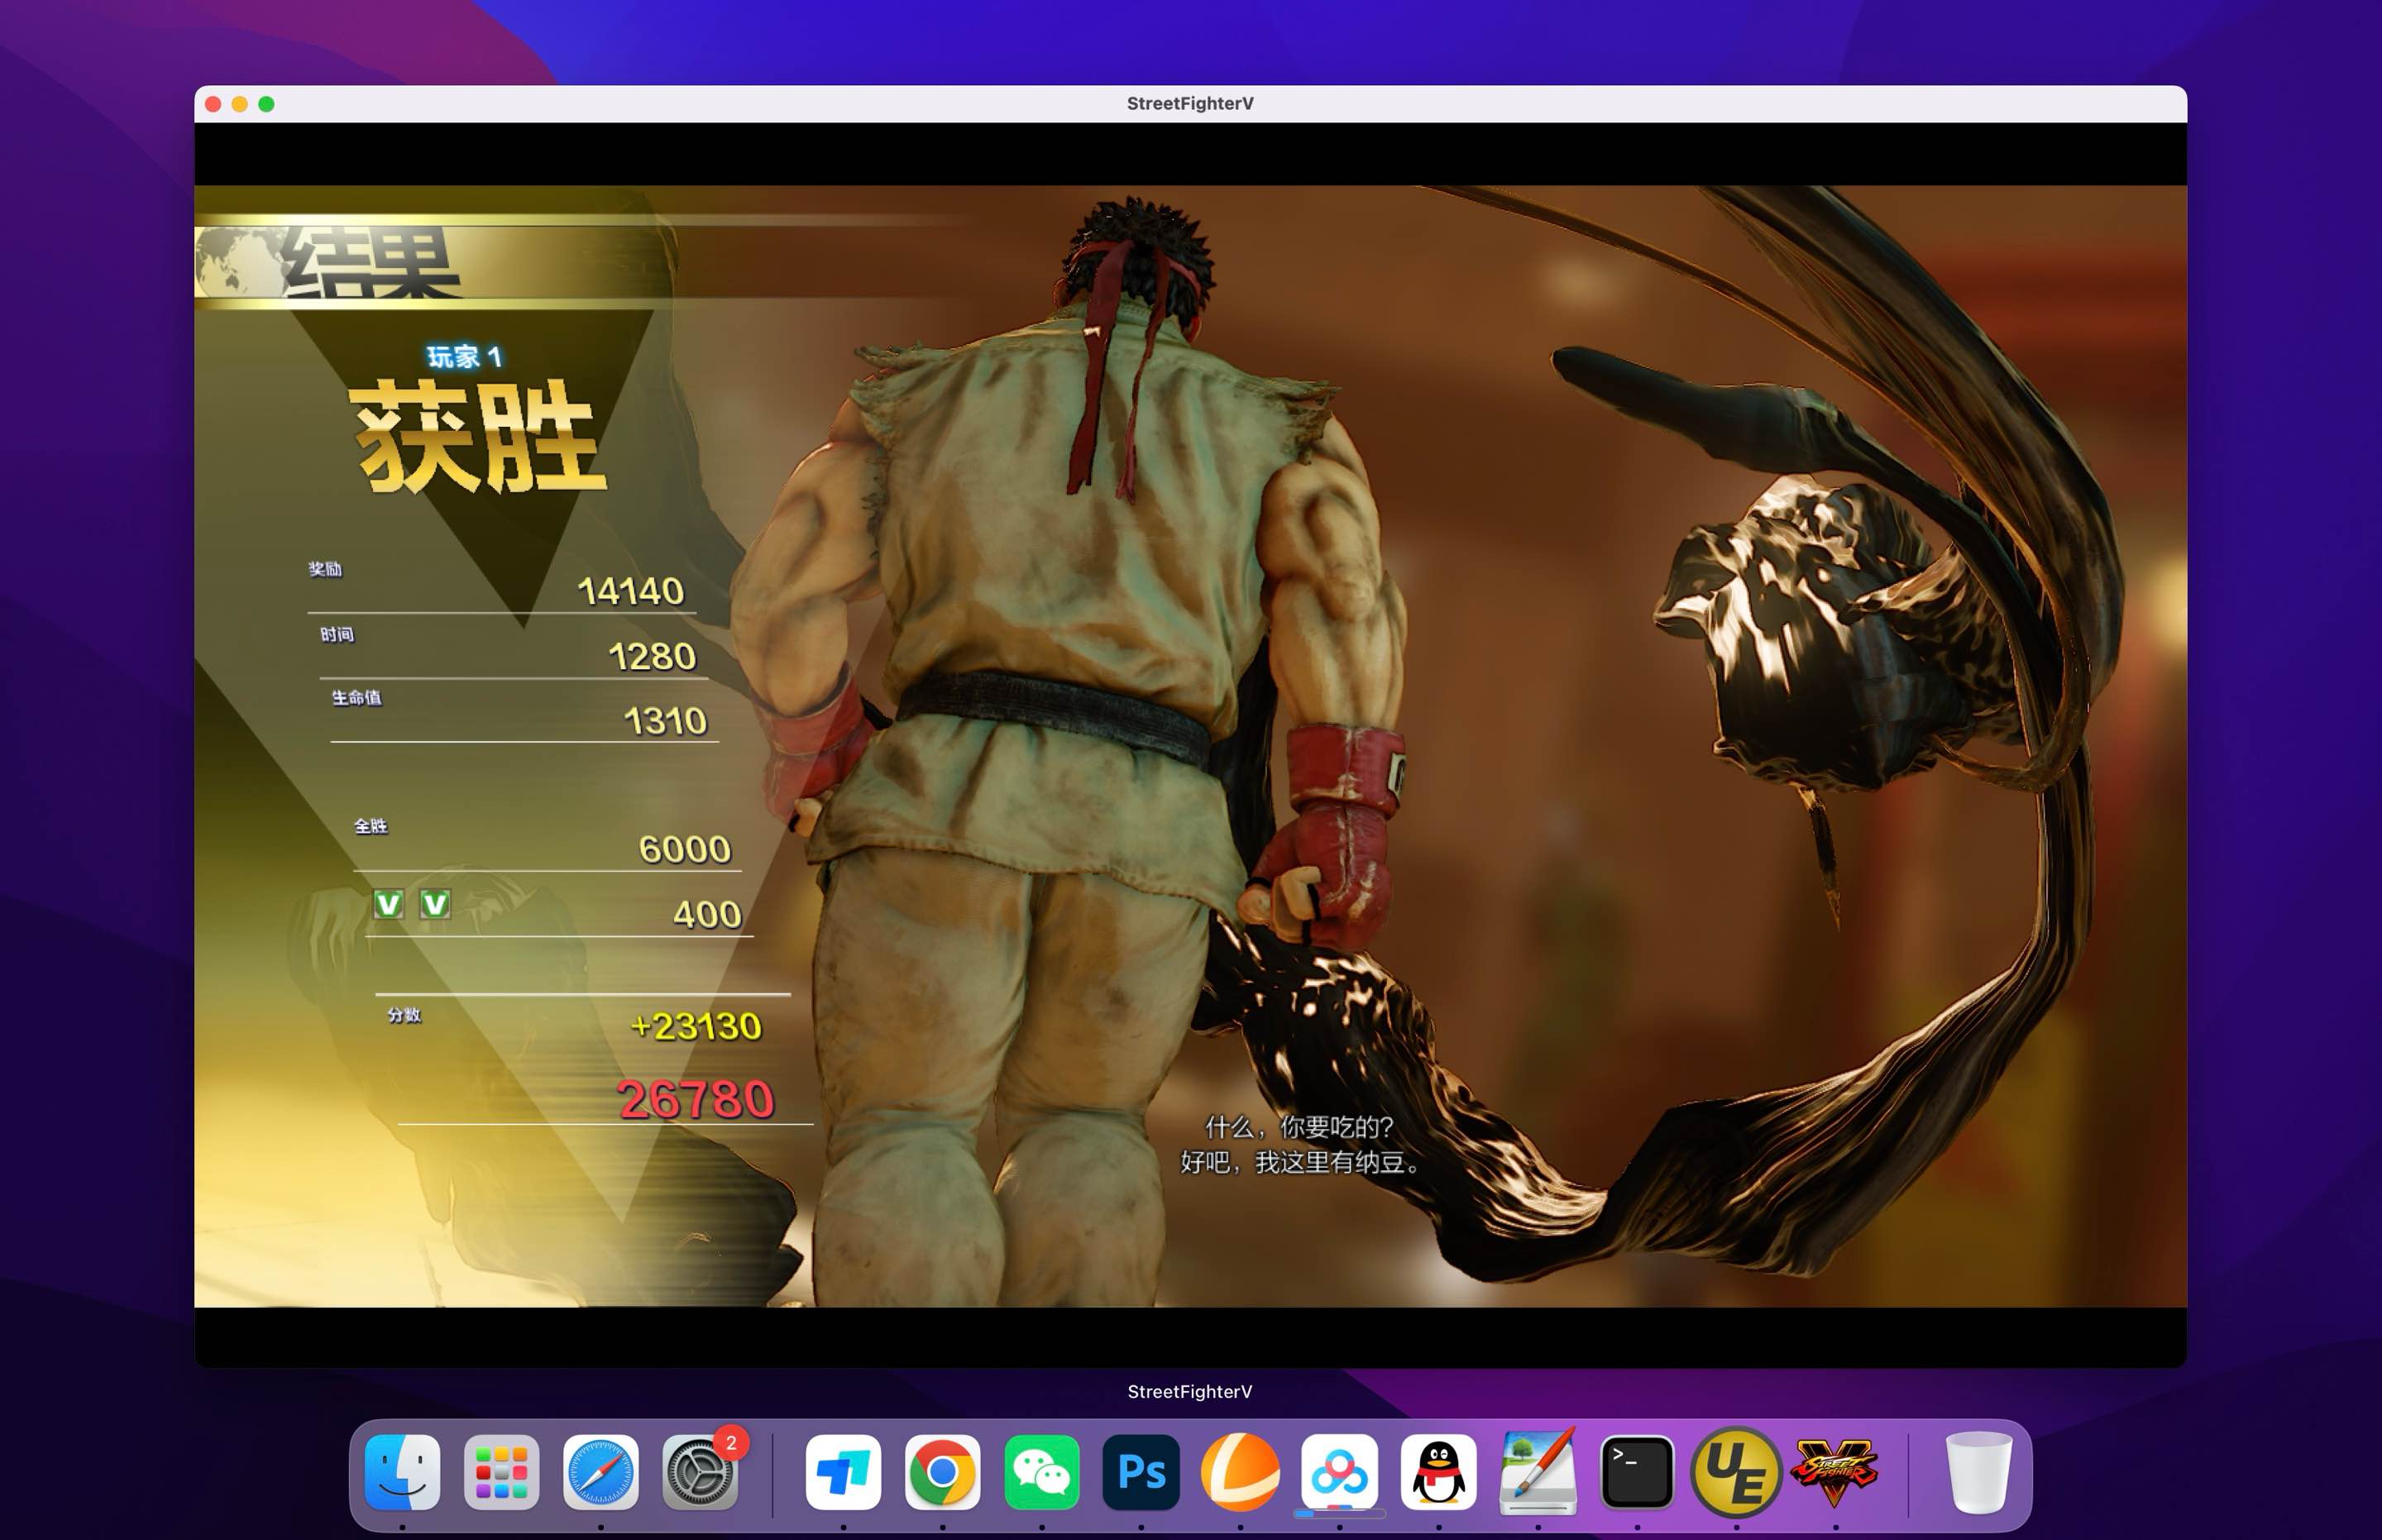
Task: Launch QQ penguin app from dock
Action: (x=1439, y=1472)
